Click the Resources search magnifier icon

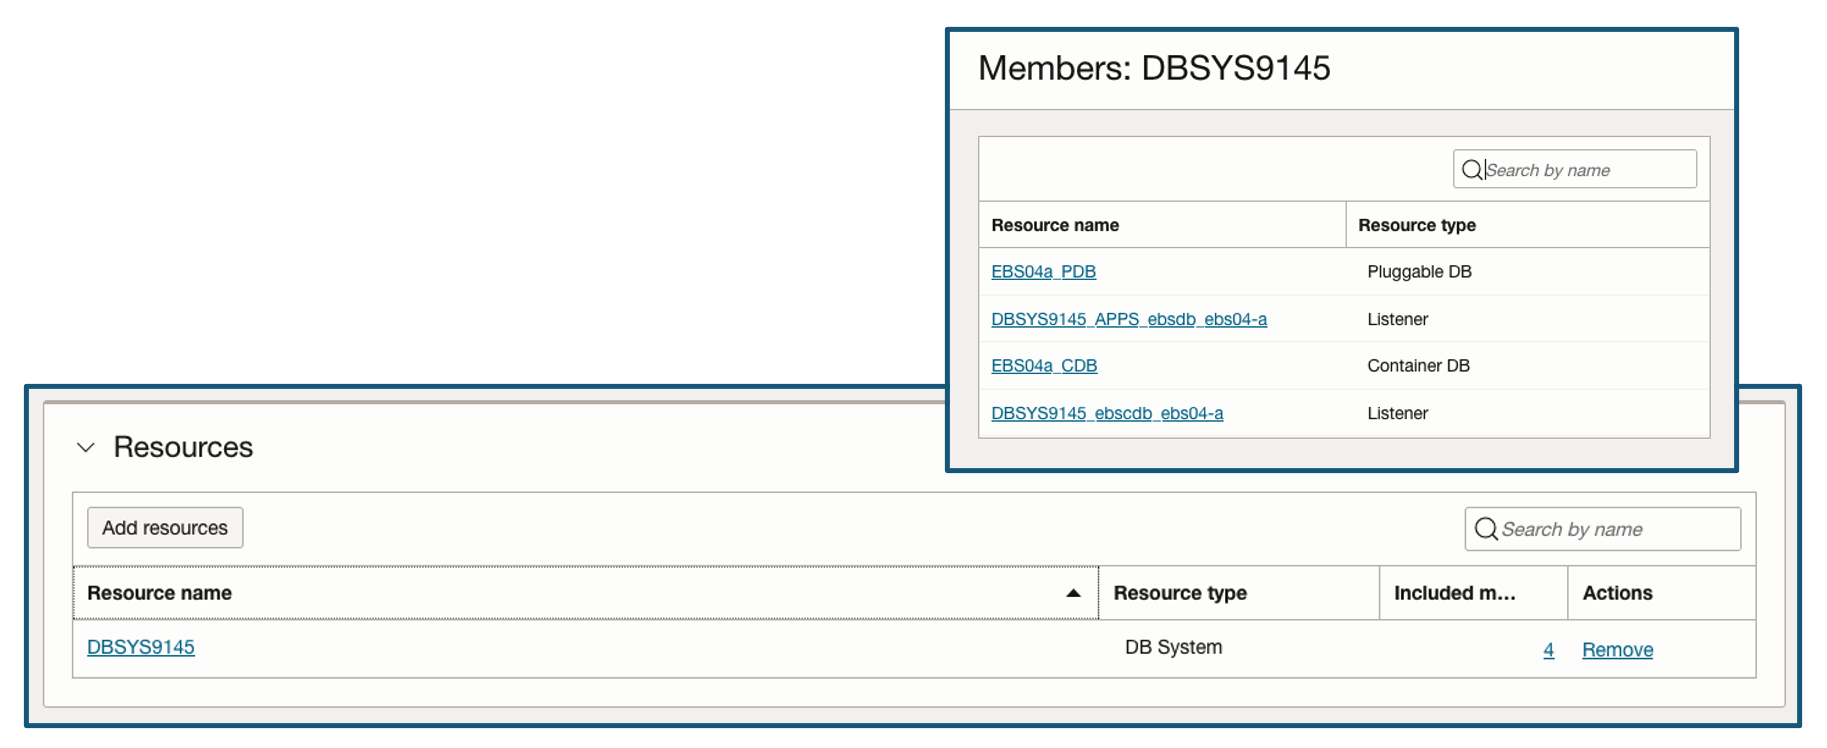(1486, 529)
